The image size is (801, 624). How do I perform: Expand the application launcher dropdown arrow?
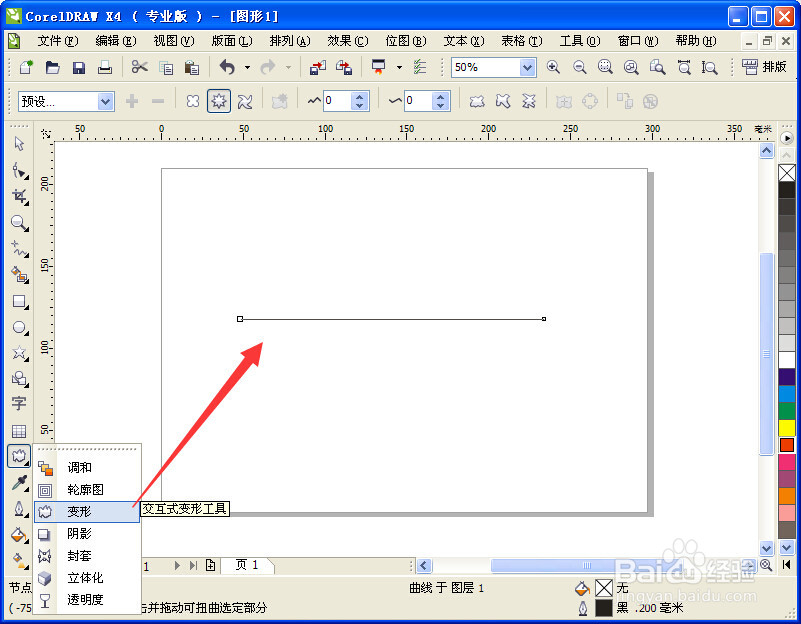pos(399,67)
